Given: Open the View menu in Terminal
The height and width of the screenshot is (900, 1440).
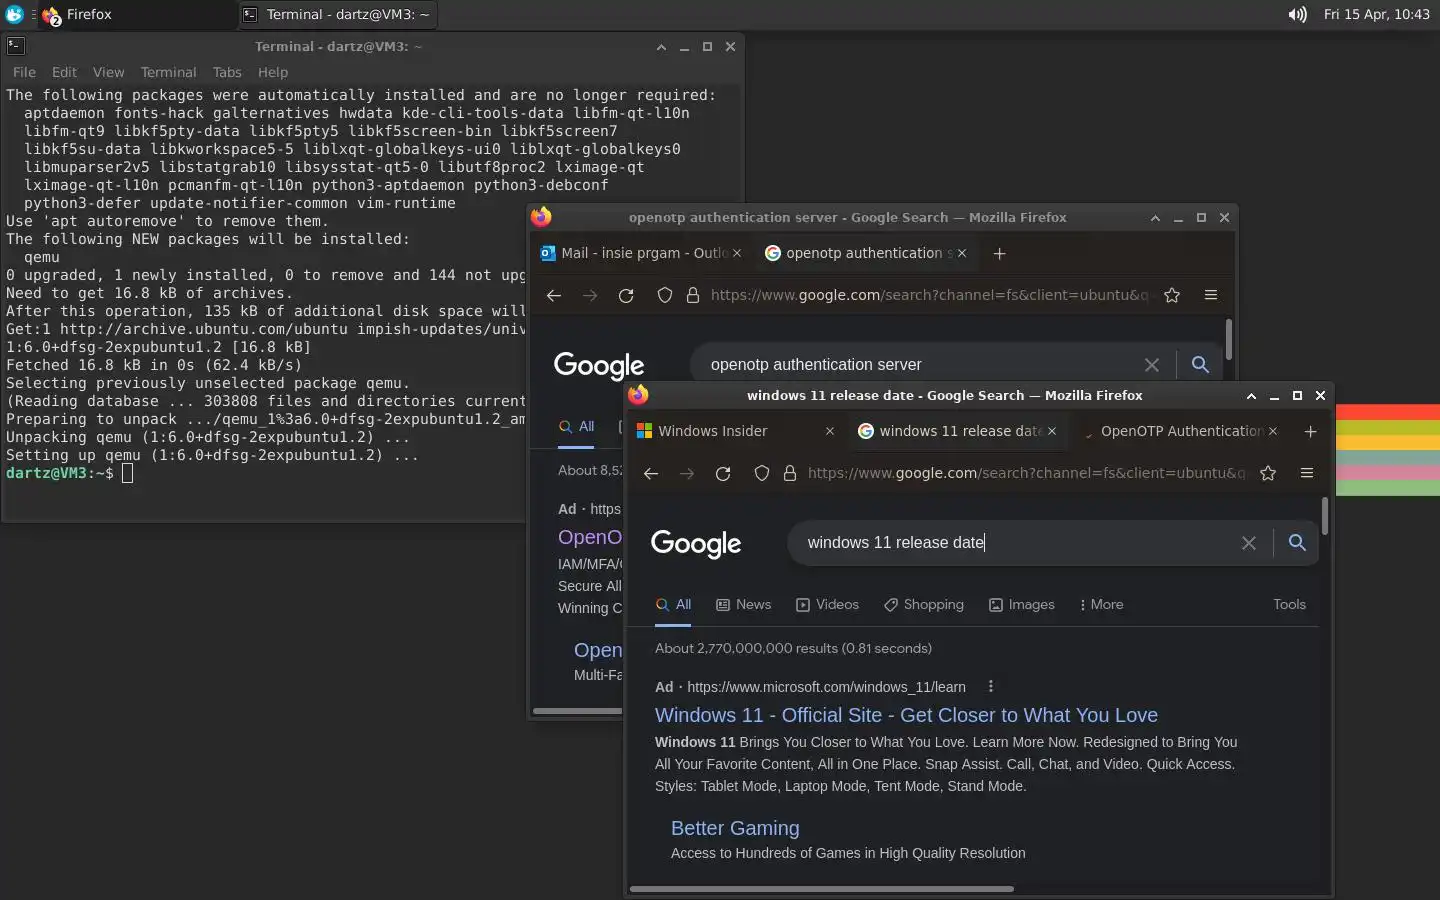Looking at the screenshot, I should pyautogui.click(x=108, y=72).
